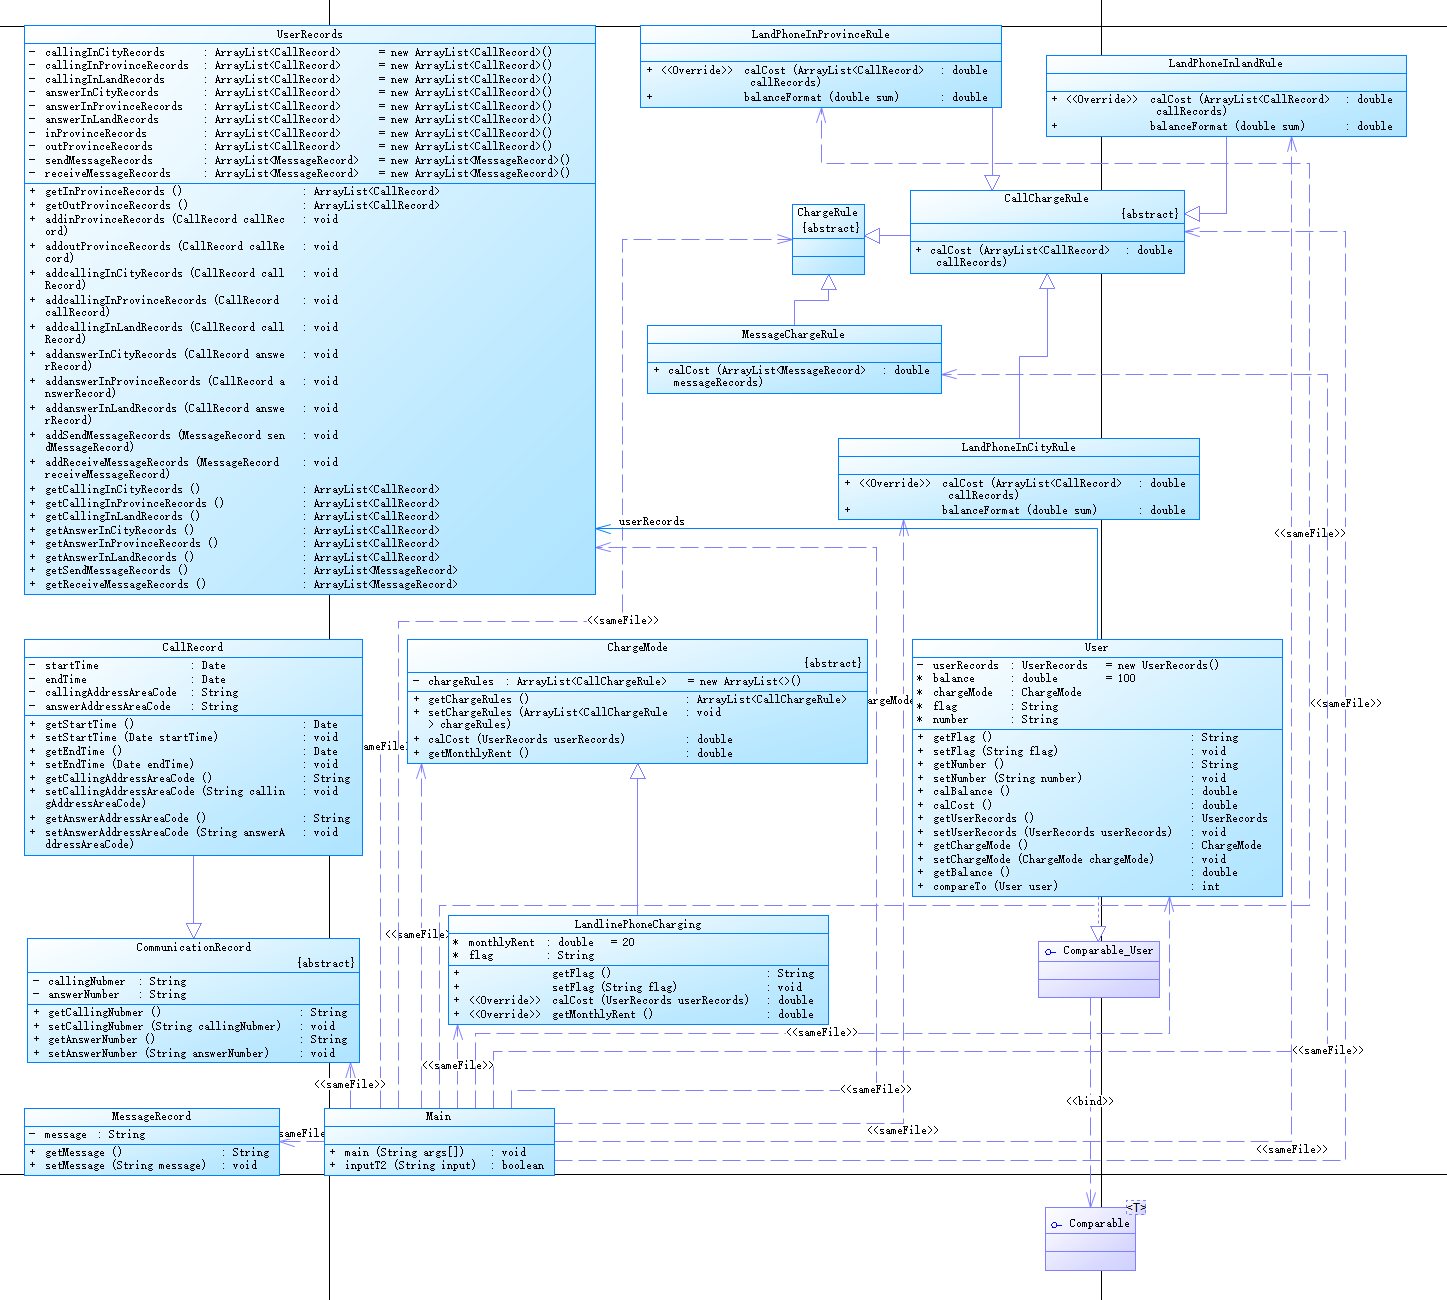This screenshot has height=1300, width=1447.
Task: Click the CallChargeRule class title
Action: (x=1046, y=199)
